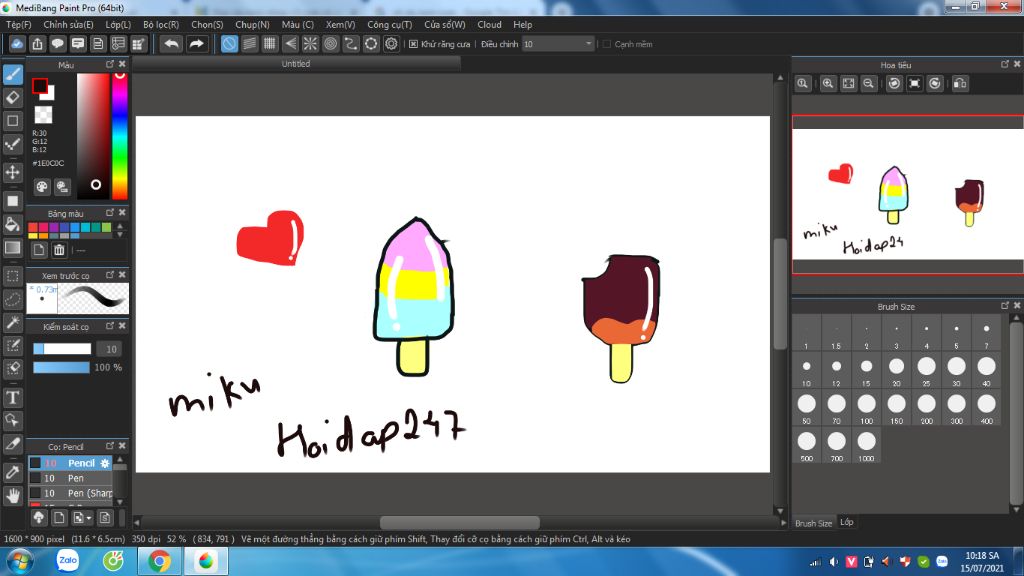1024x576 pixels.
Task: Enable curve snap
Action: 351,44
